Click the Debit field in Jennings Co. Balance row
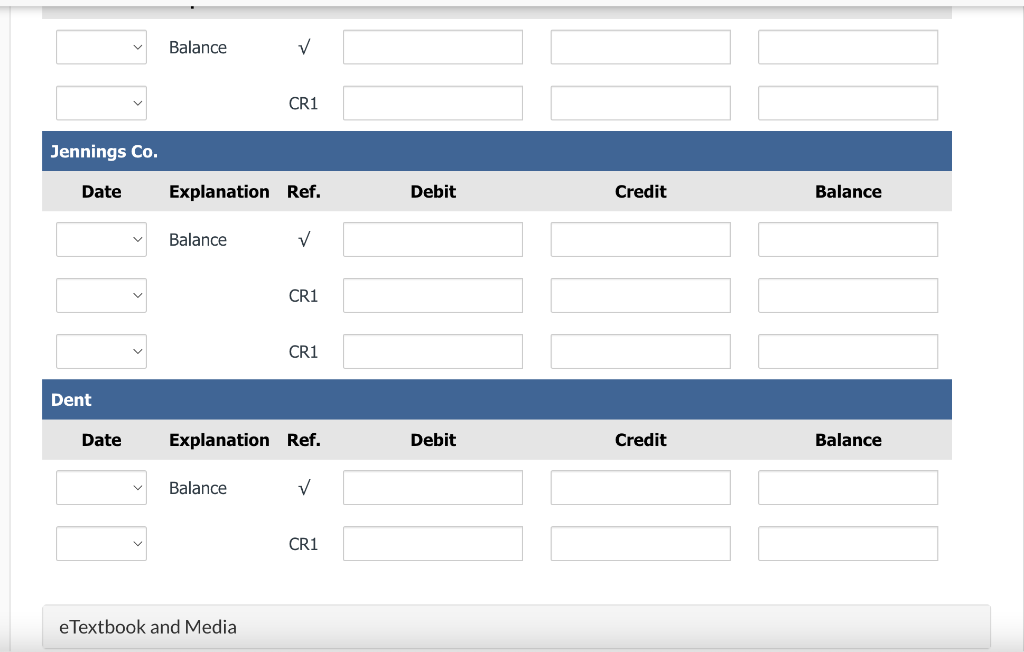This screenshot has width=1024, height=652. point(432,239)
